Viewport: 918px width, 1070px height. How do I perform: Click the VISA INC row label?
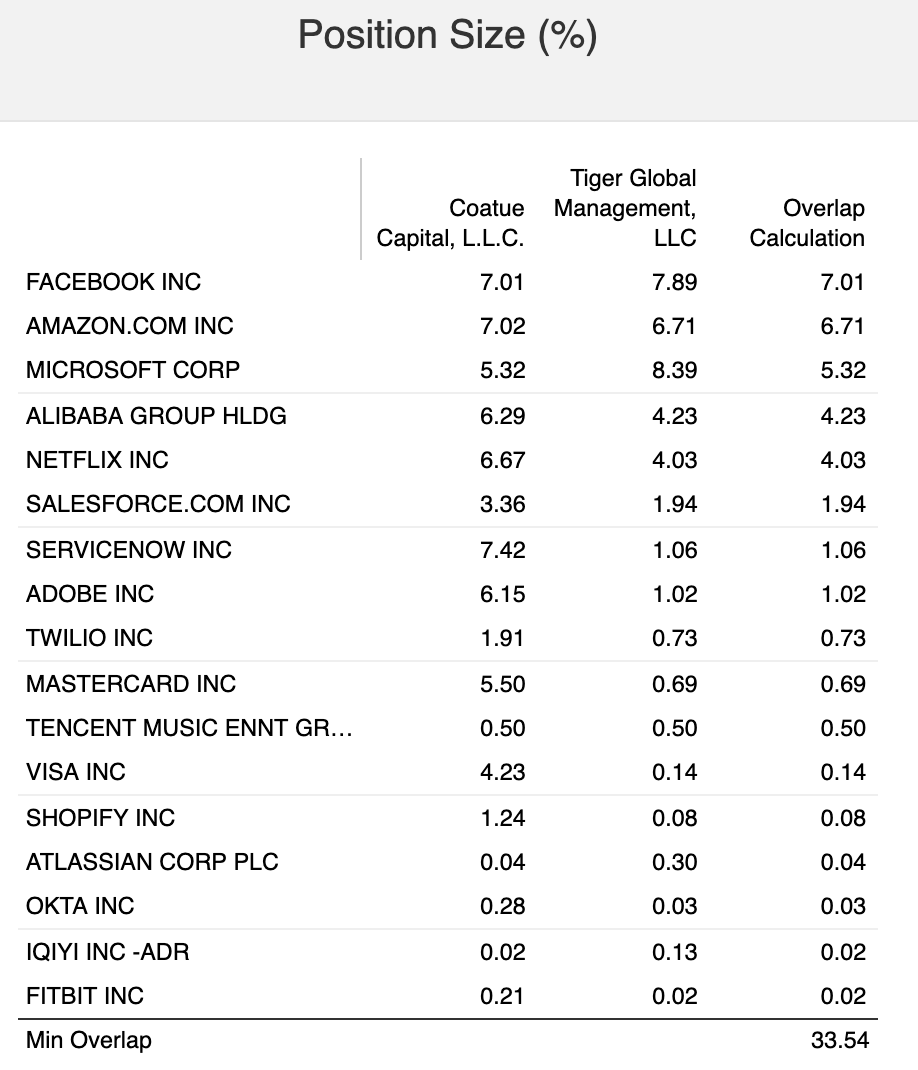pos(76,772)
